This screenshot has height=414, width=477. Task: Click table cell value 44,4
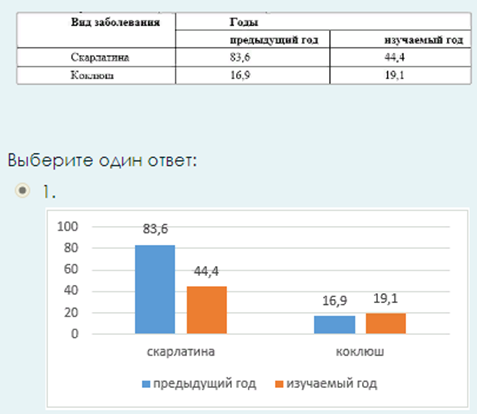coord(395,57)
